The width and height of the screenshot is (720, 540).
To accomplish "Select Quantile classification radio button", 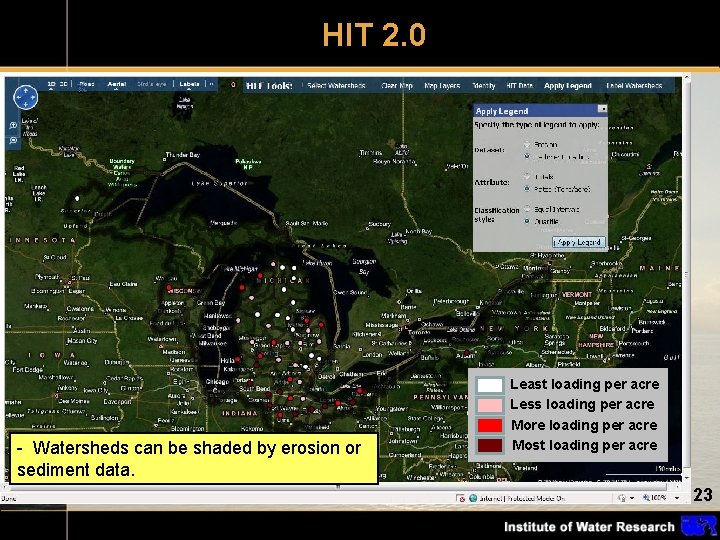I will 527,221.
